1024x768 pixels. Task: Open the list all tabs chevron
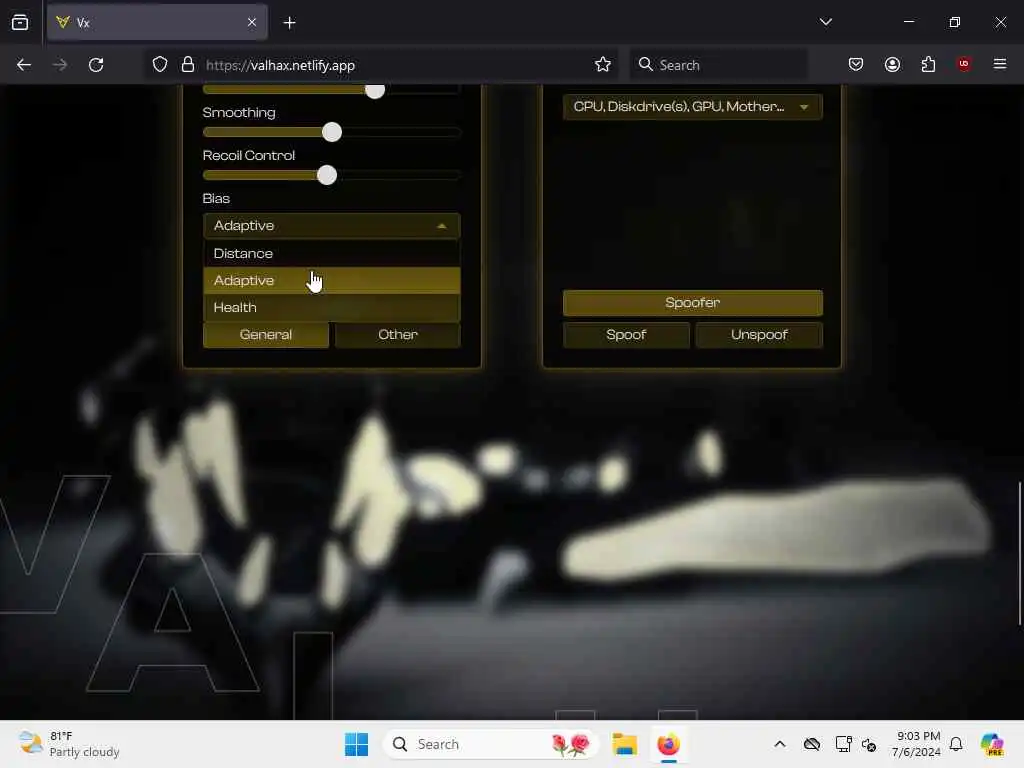click(x=825, y=22)
